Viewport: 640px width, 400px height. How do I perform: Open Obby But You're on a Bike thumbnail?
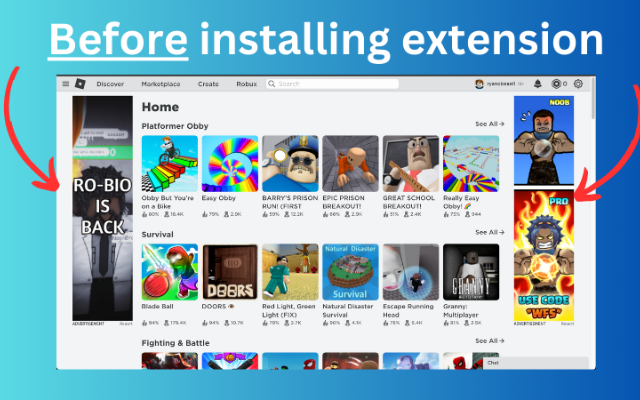[x=170, y=164]
